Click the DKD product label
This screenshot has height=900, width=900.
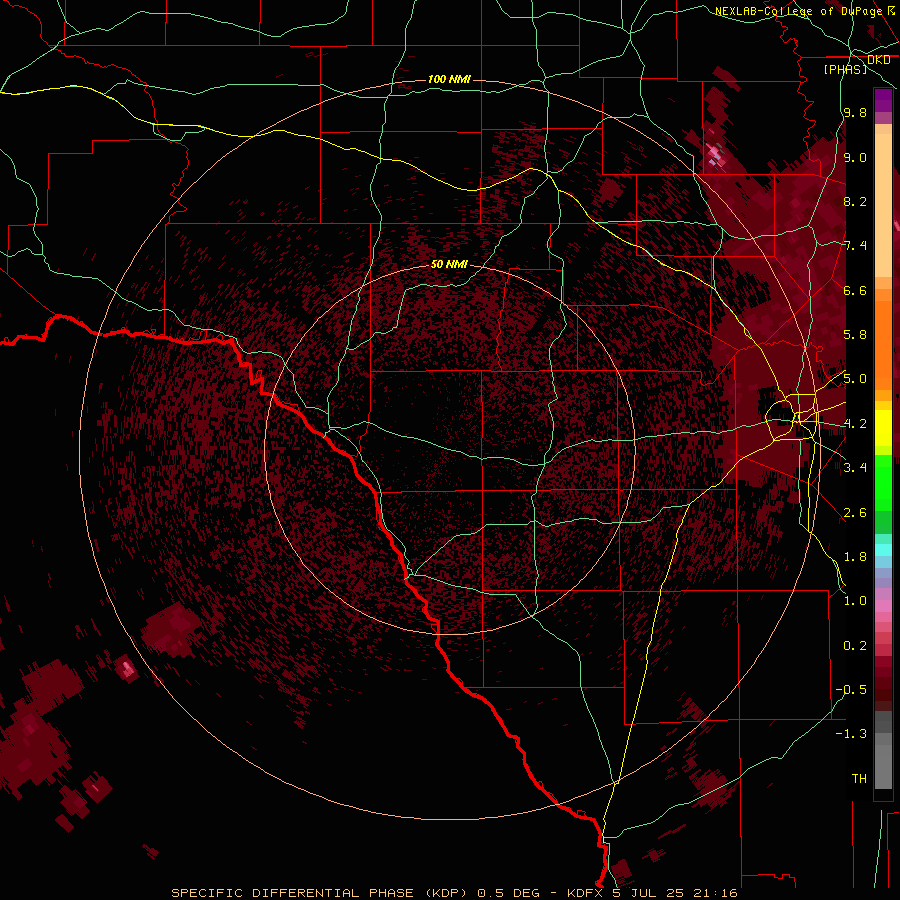click(x=878, y=60)
